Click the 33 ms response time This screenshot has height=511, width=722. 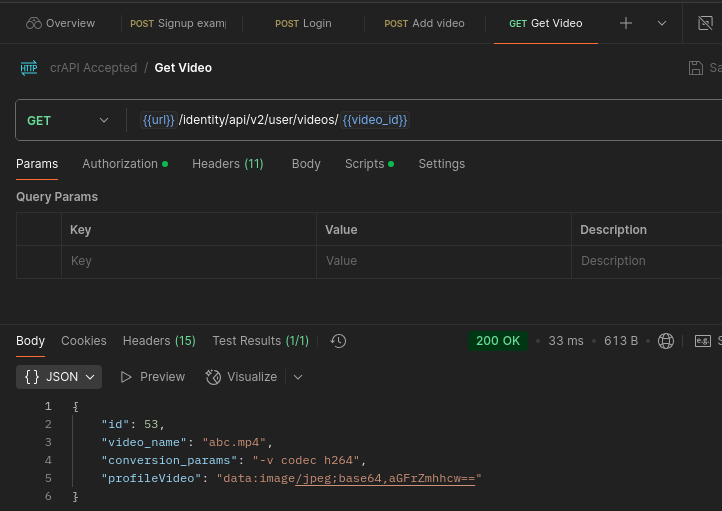pyautogui.click(x=566, y=341)
